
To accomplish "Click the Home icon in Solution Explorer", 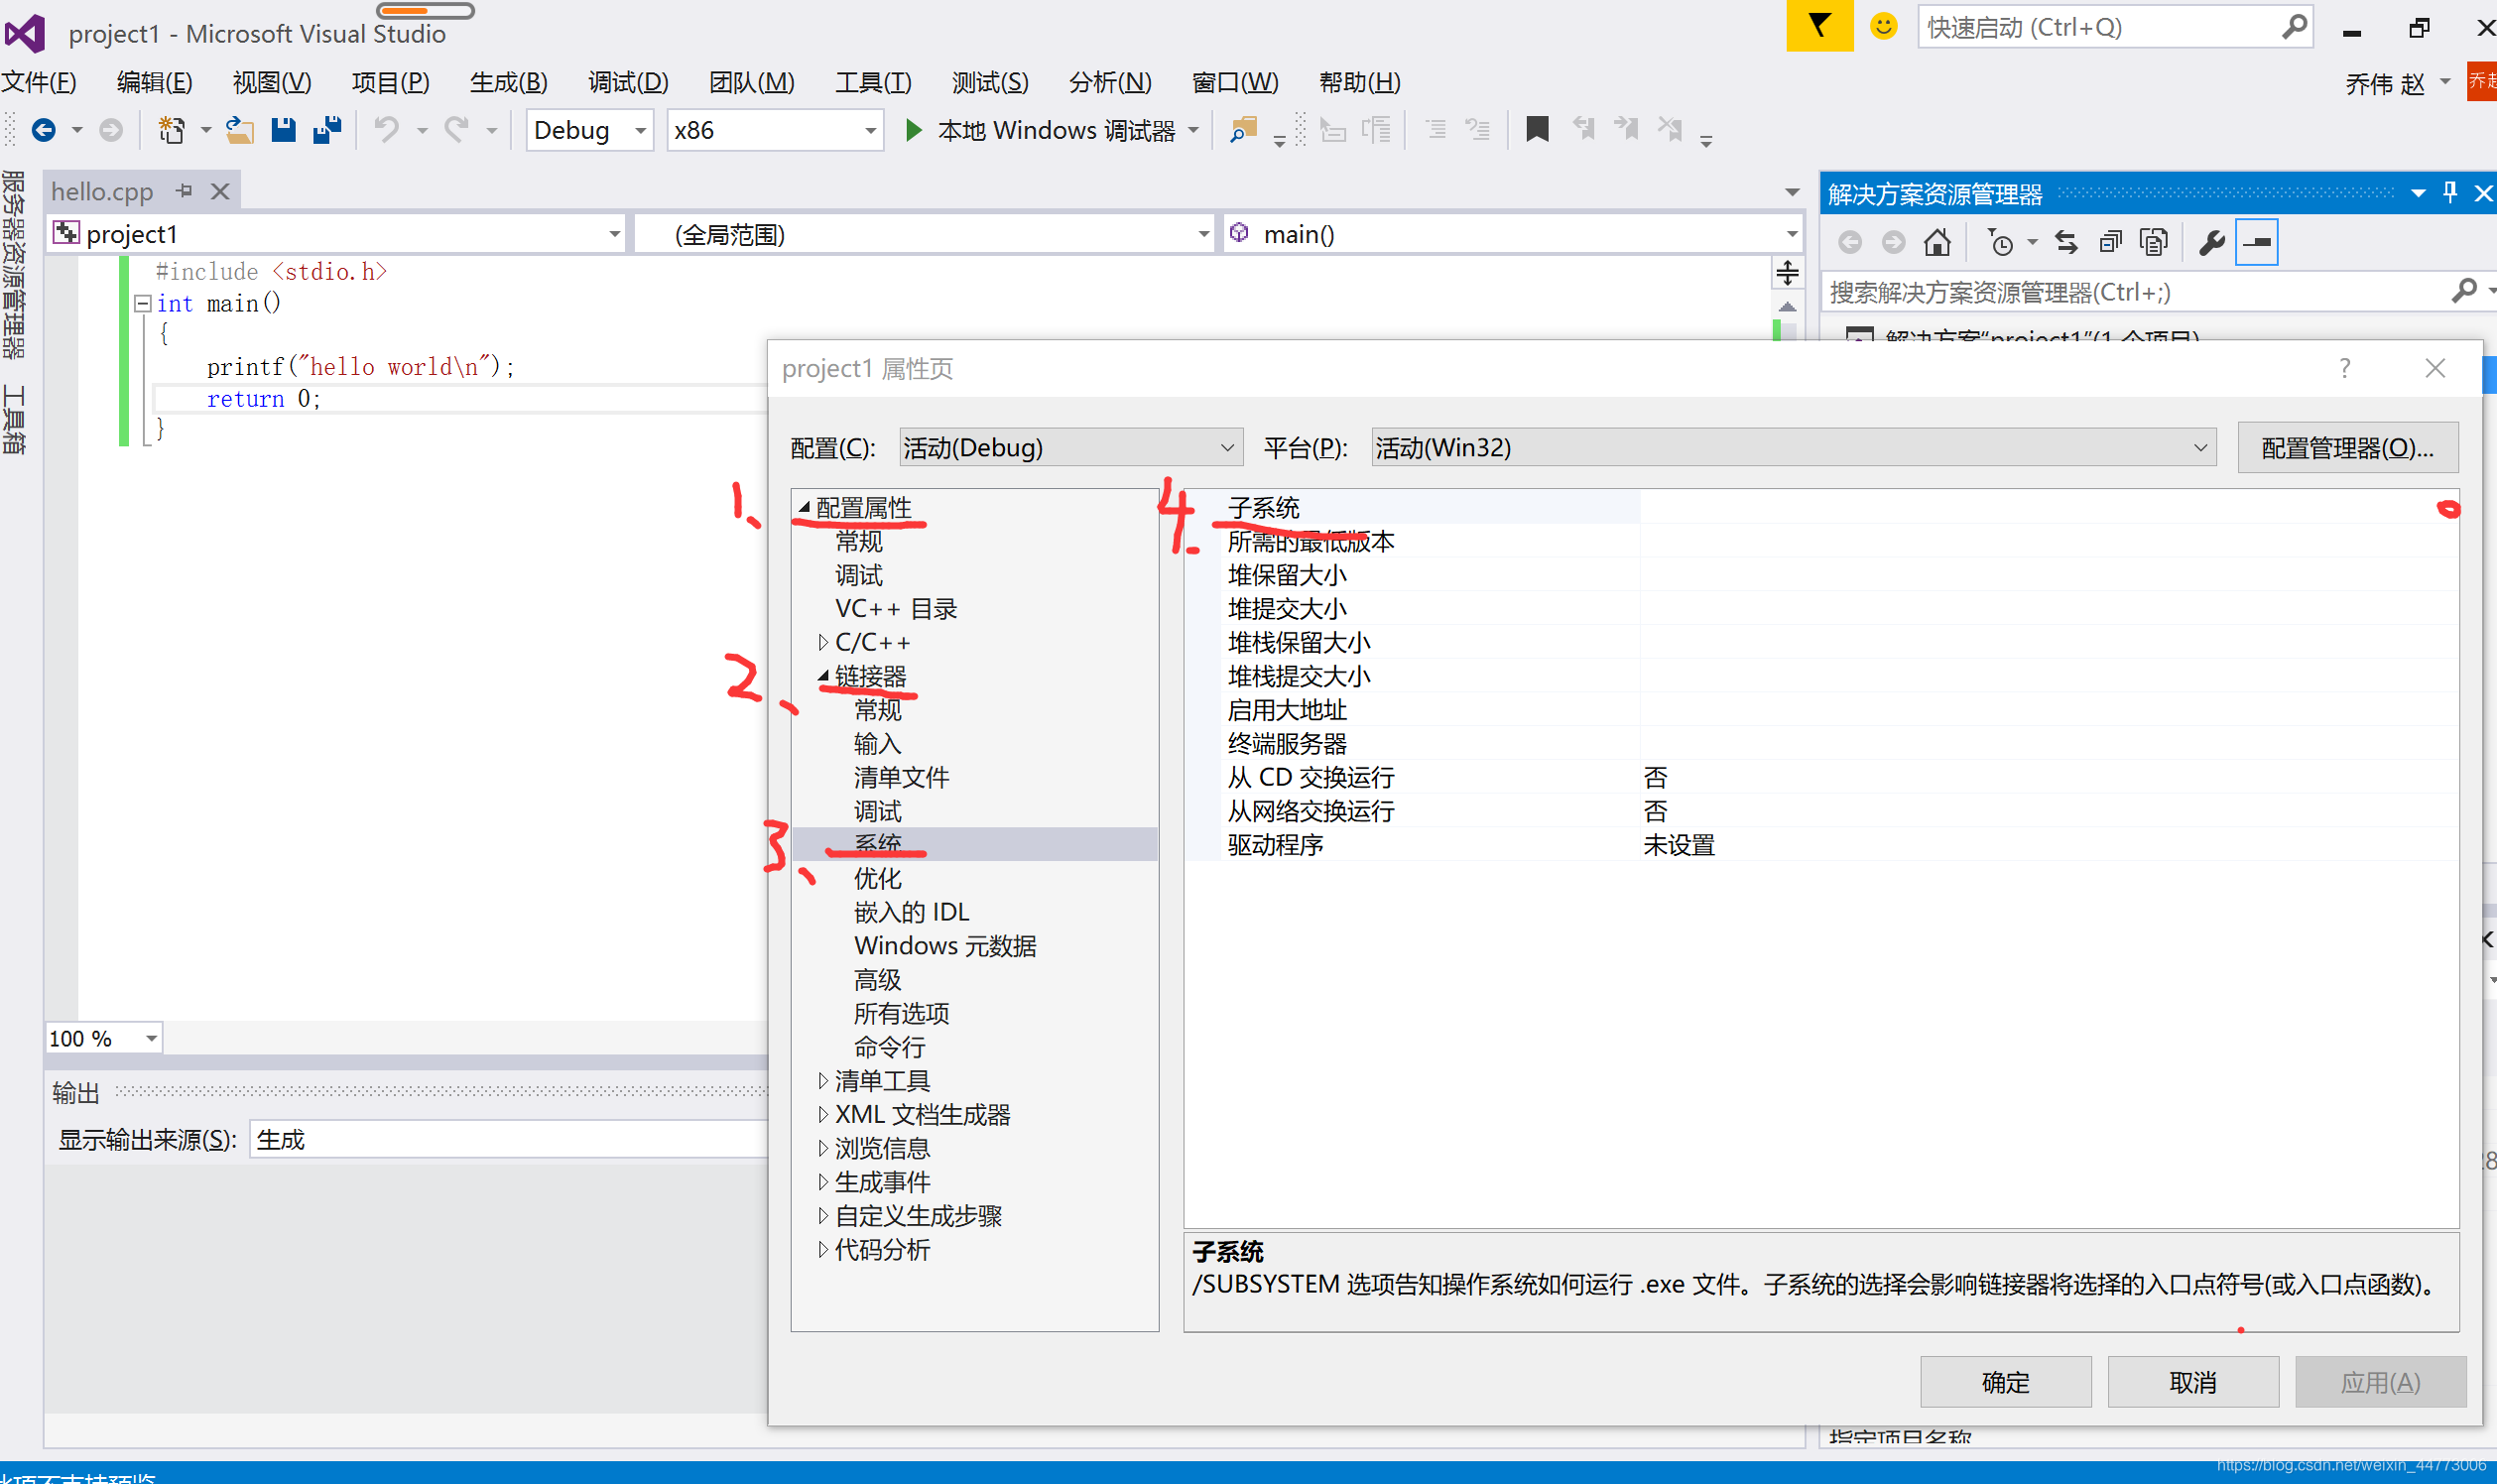I will click(1937, 242).
